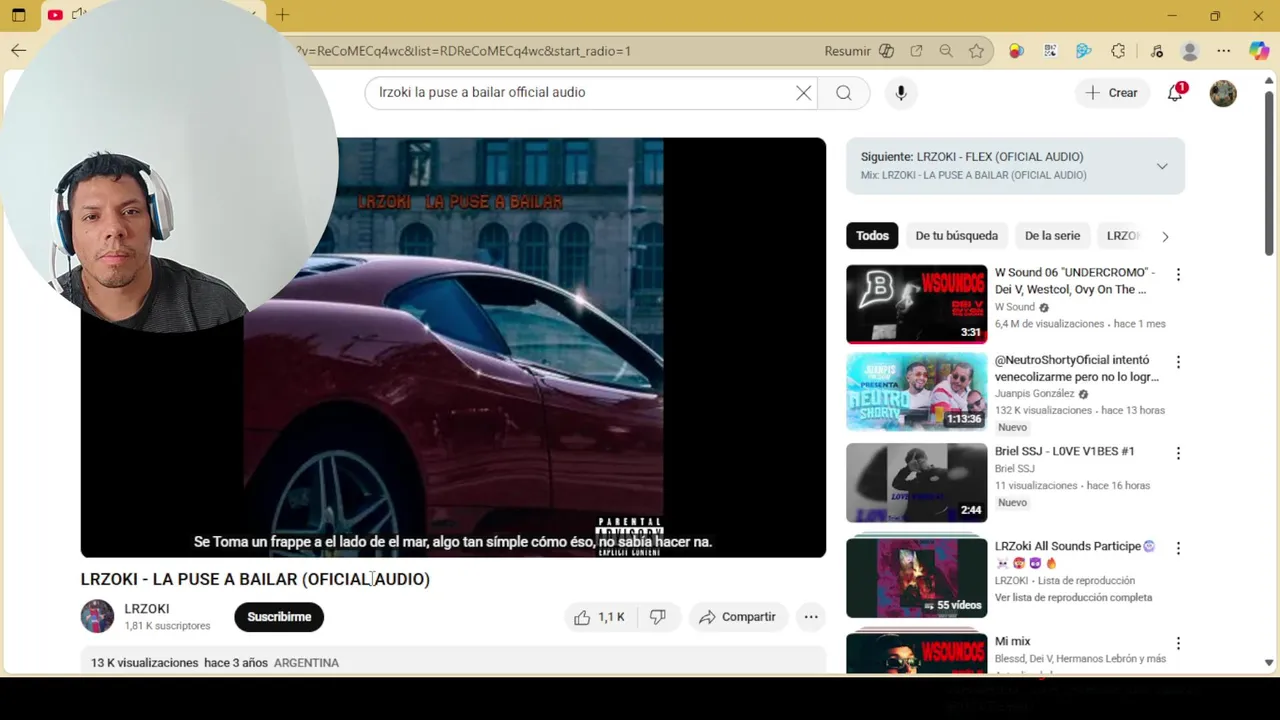Click the Juanpis González channel name
The image size is (1280, 720).
[1034, 394]
